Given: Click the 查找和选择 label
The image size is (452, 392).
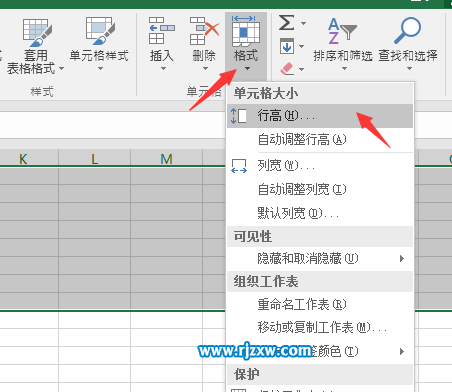Looking at the screenshot, I should click(408, 56).
